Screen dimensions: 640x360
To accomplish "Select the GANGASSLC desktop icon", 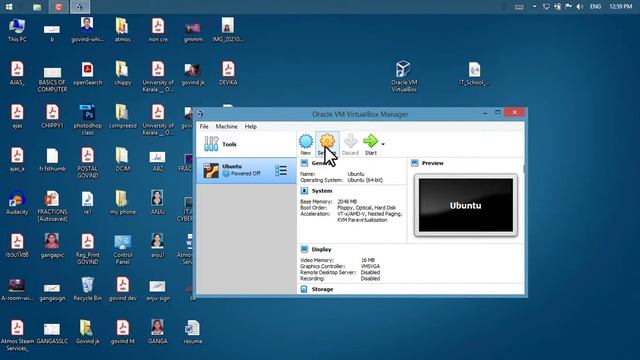I will pyautogui.click(x=52, y=333).
